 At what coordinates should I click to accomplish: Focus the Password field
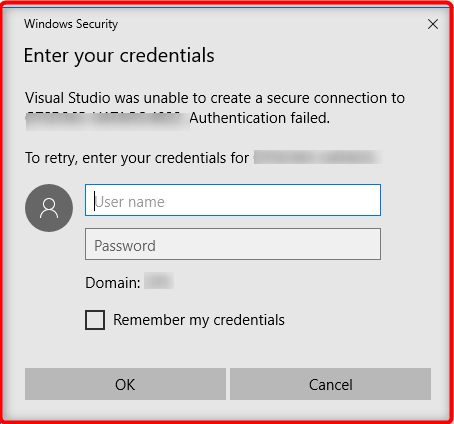[x=233, y=244]
